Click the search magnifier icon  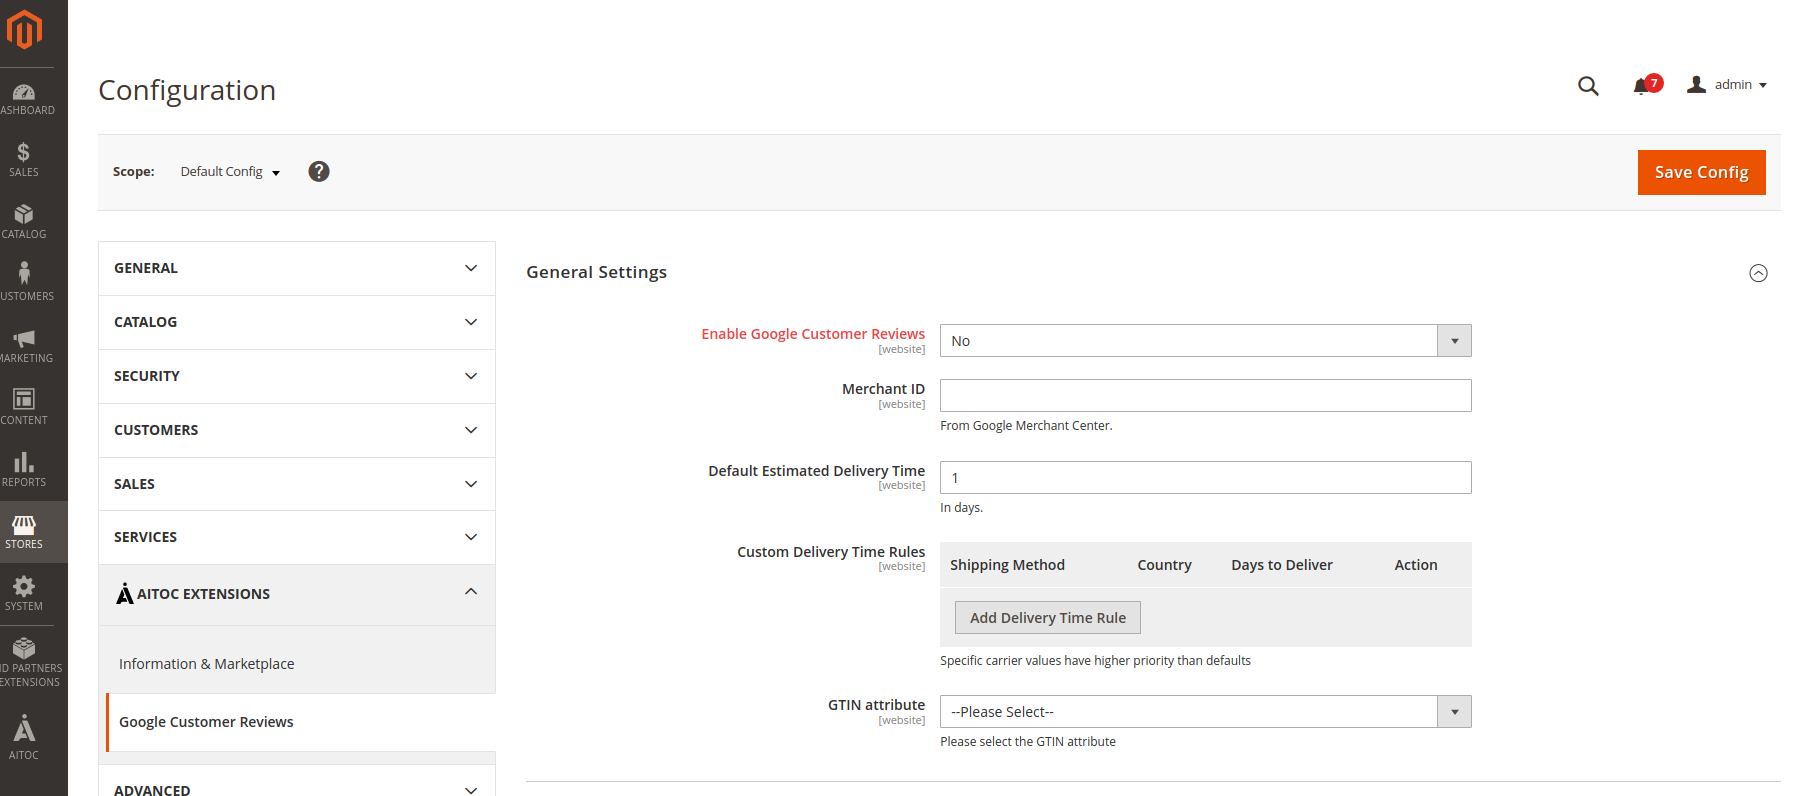(1588, 86)
